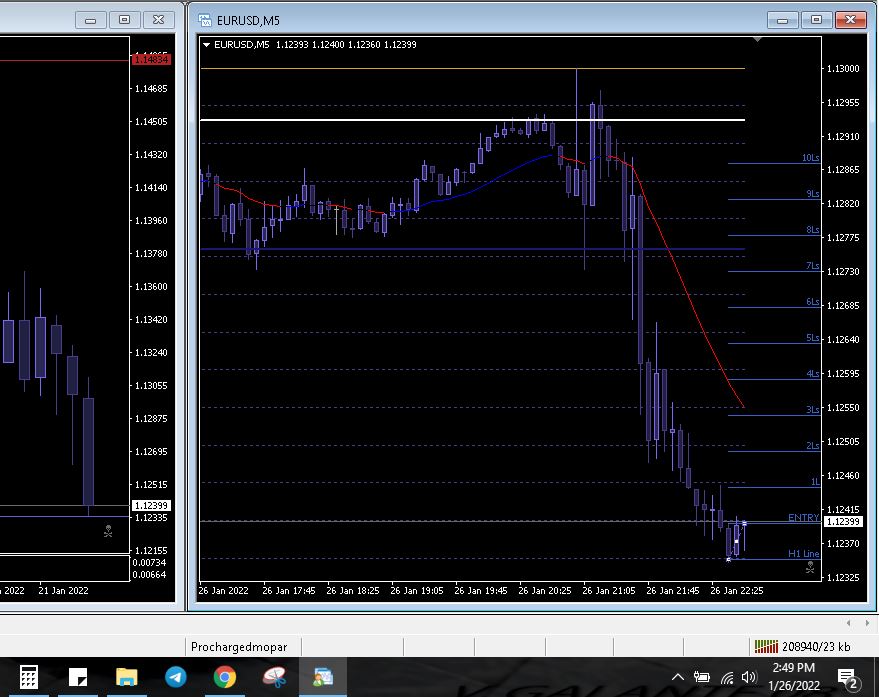Click the Prochargedmopar profile in status bar
This screenshot has width=879, height=697.
click(x=239, y=647)
